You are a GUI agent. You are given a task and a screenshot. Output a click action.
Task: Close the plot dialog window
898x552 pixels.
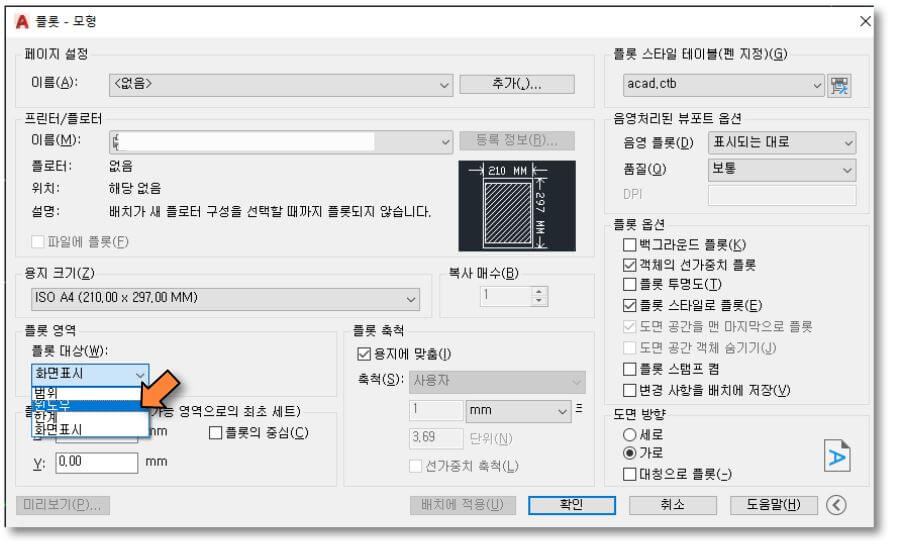pos(865,21)
